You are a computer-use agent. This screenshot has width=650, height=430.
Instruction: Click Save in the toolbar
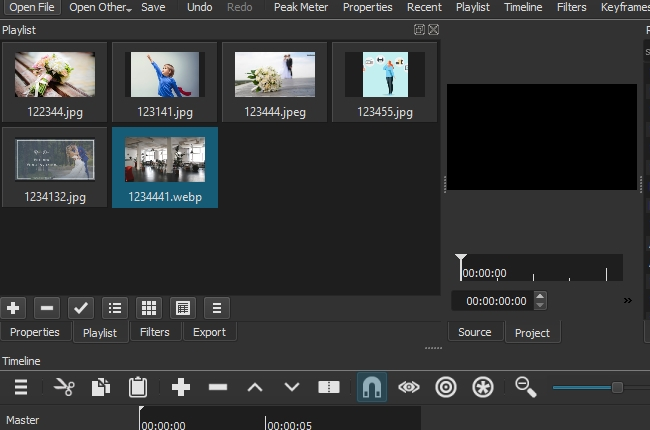click(153, 7)
